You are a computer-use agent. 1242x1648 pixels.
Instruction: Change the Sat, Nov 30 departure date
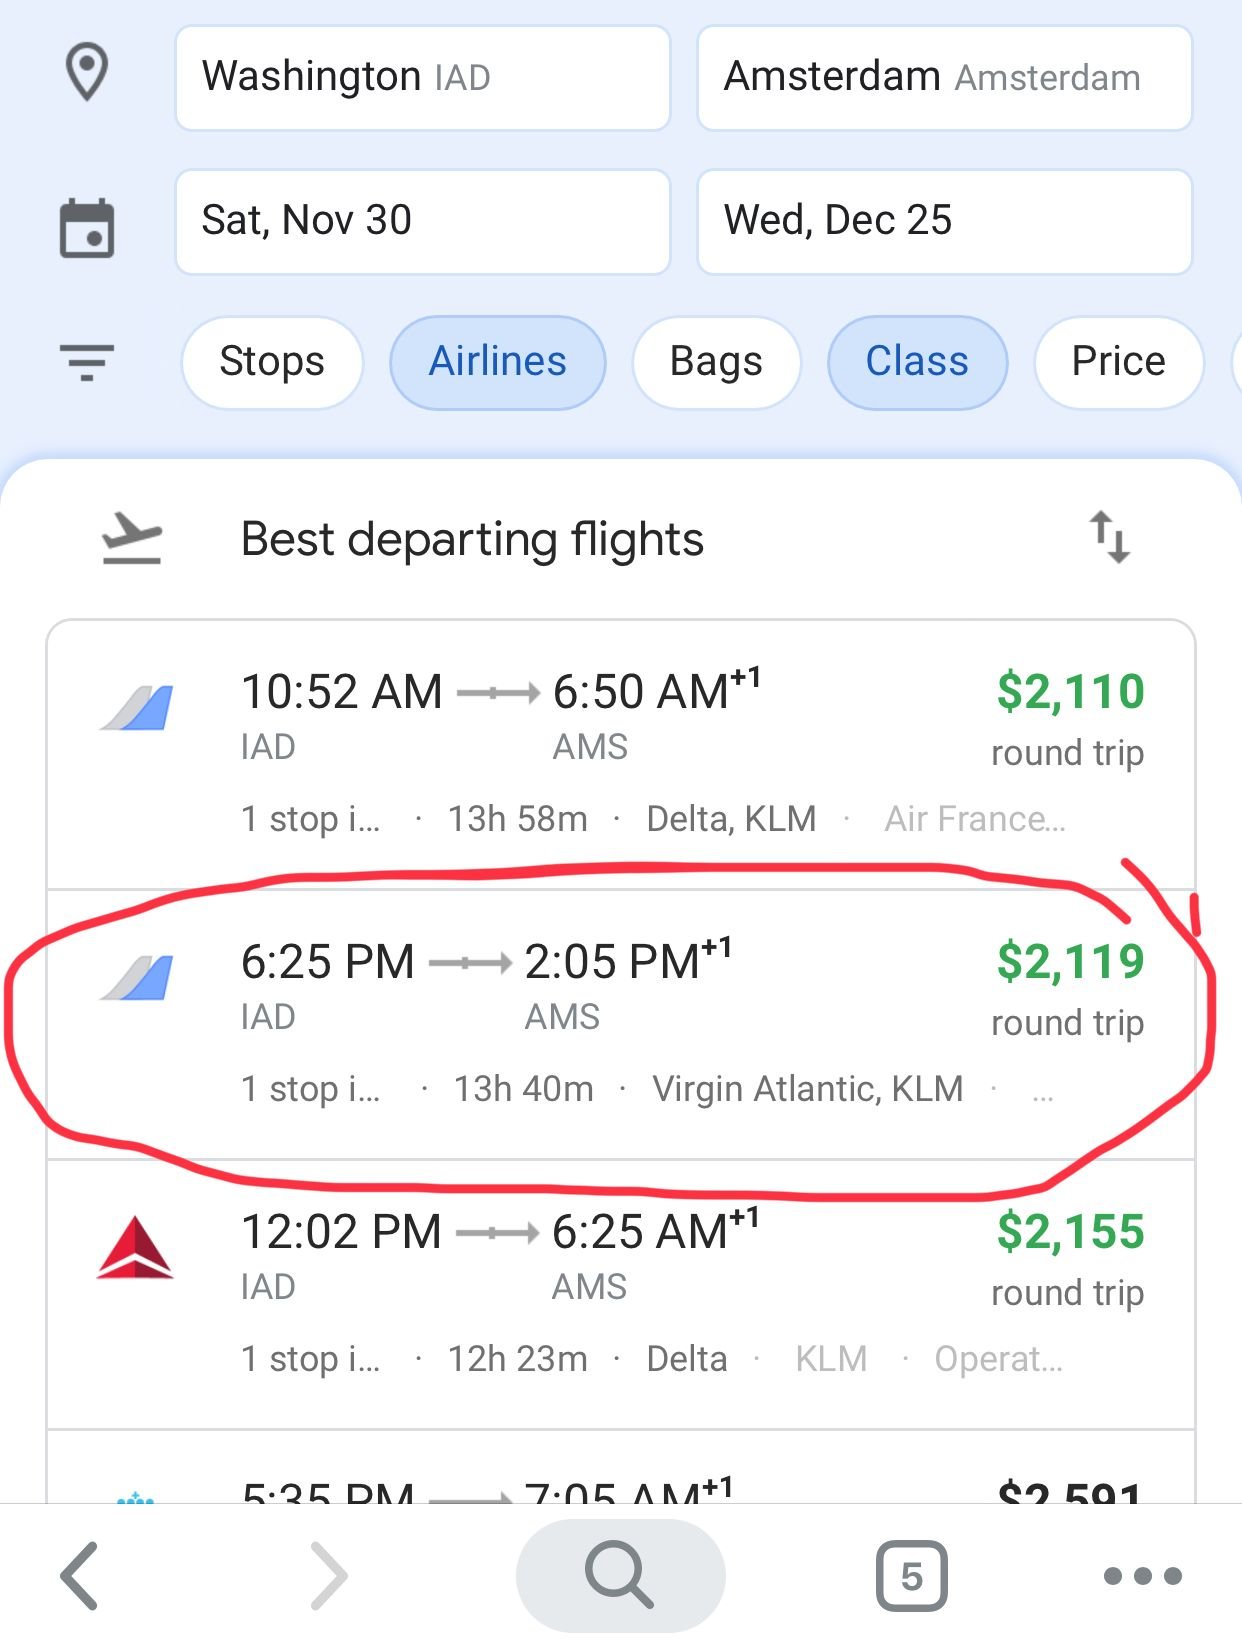pyautogui.click(x=422, y=221)
